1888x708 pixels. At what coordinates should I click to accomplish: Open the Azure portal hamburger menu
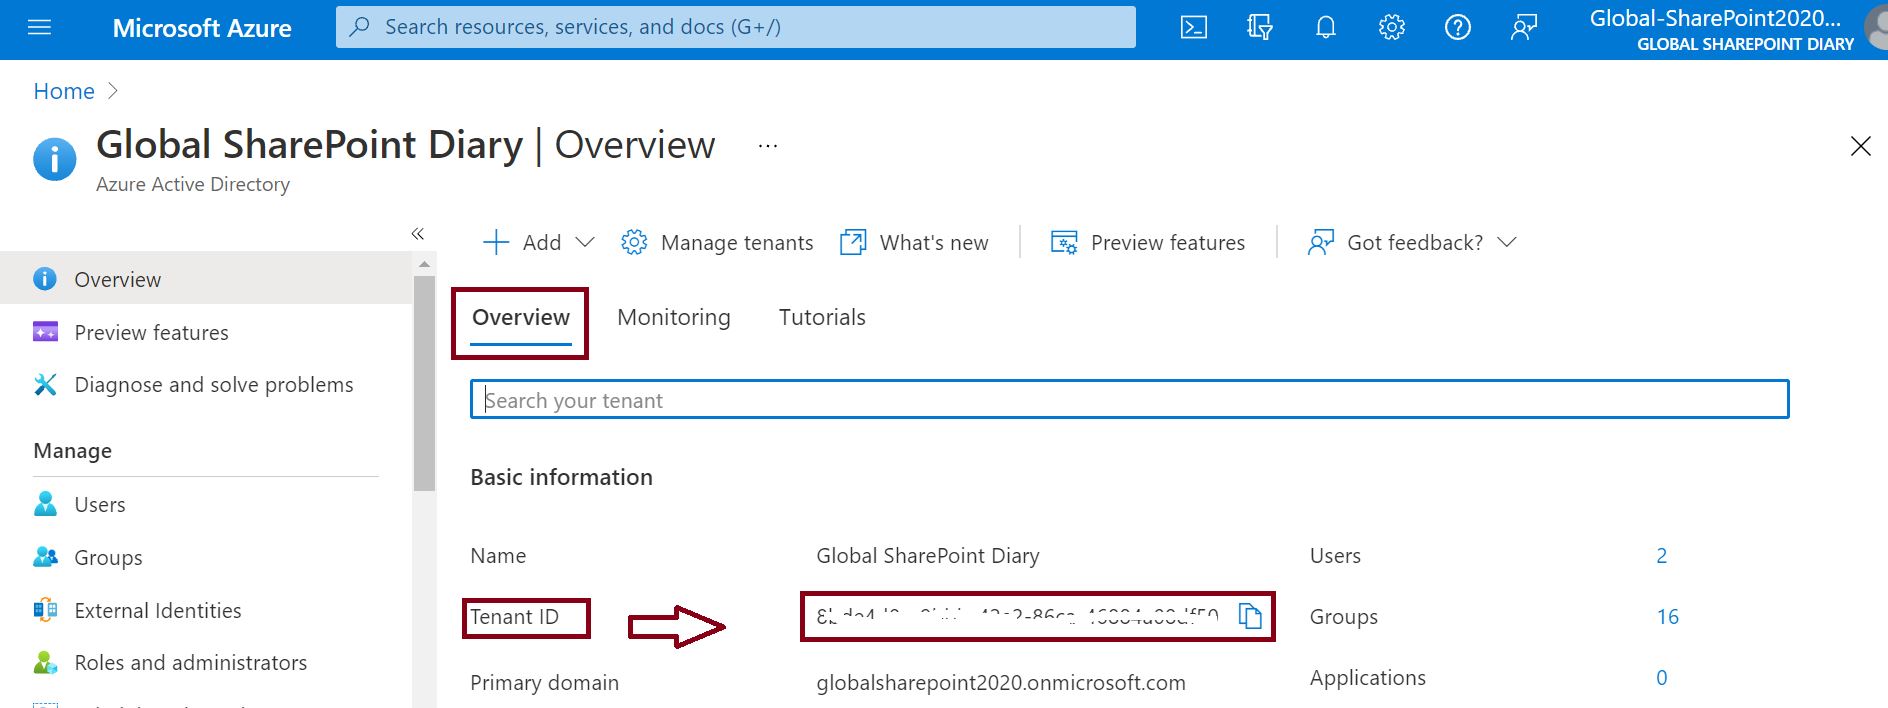(39, 28)
